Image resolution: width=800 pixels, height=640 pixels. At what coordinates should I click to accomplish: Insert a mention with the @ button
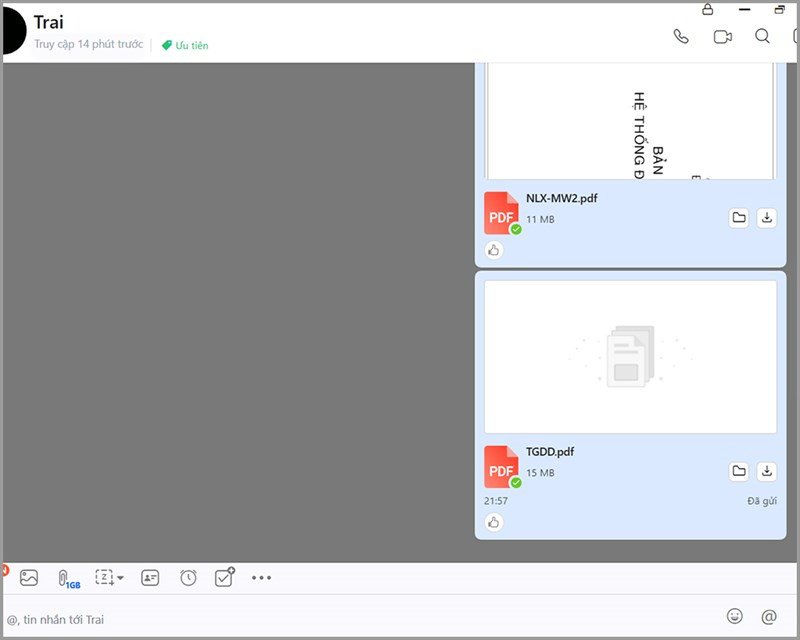coord(769,617)
